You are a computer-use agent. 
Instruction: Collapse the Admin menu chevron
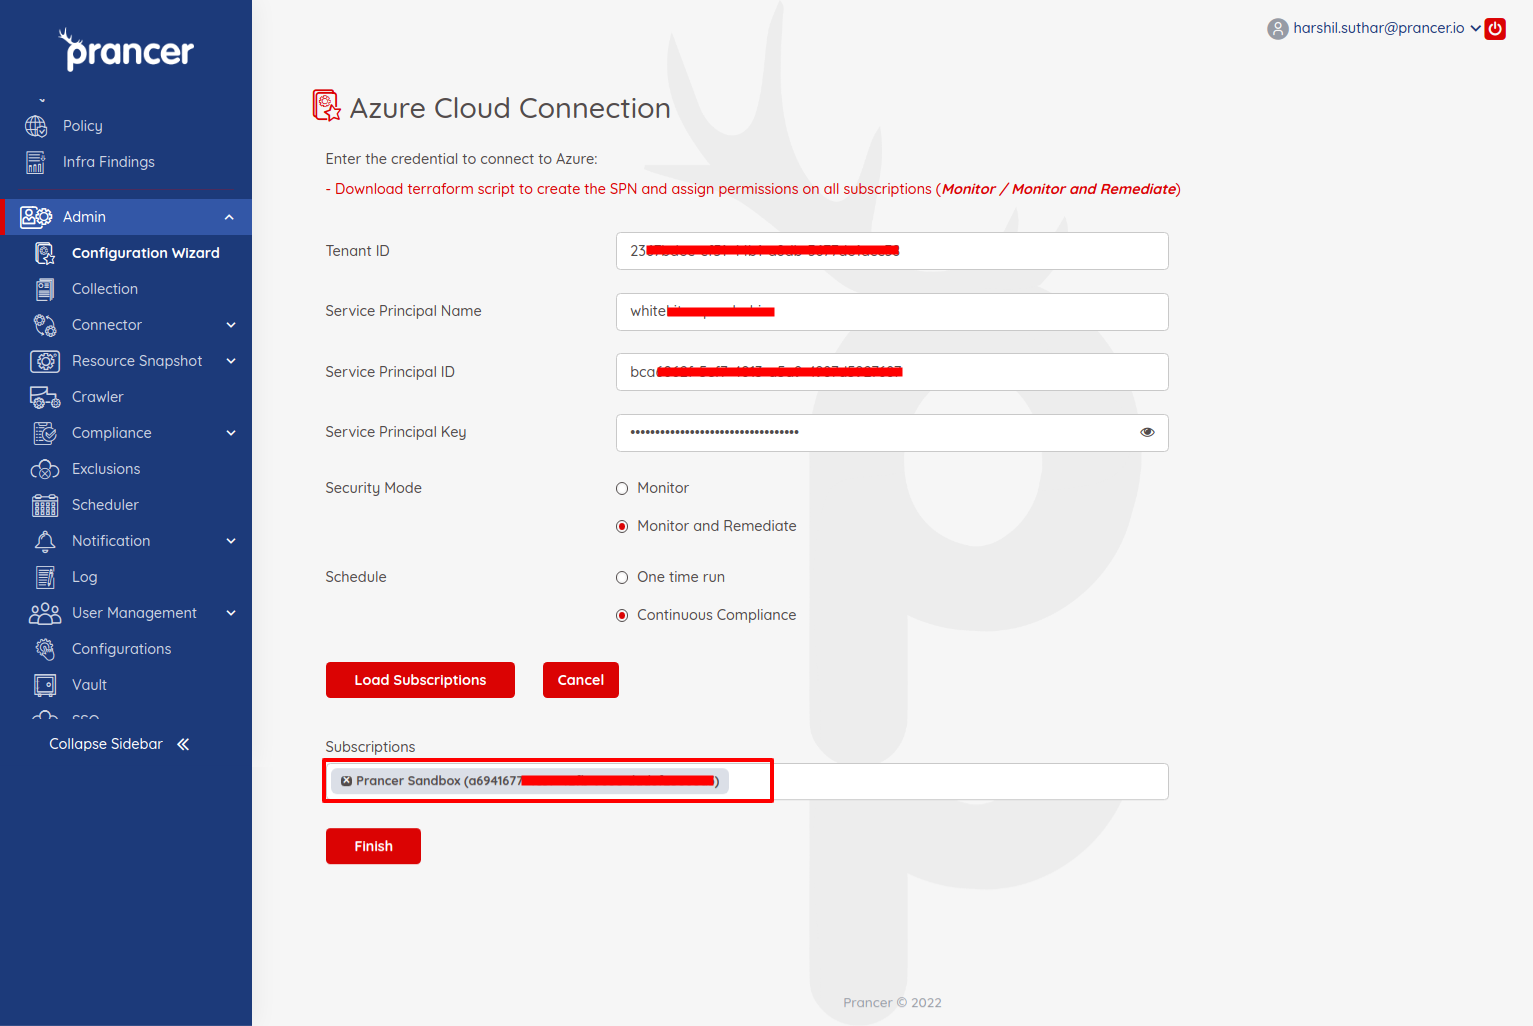pyautogui.click(x=229, y=217)
